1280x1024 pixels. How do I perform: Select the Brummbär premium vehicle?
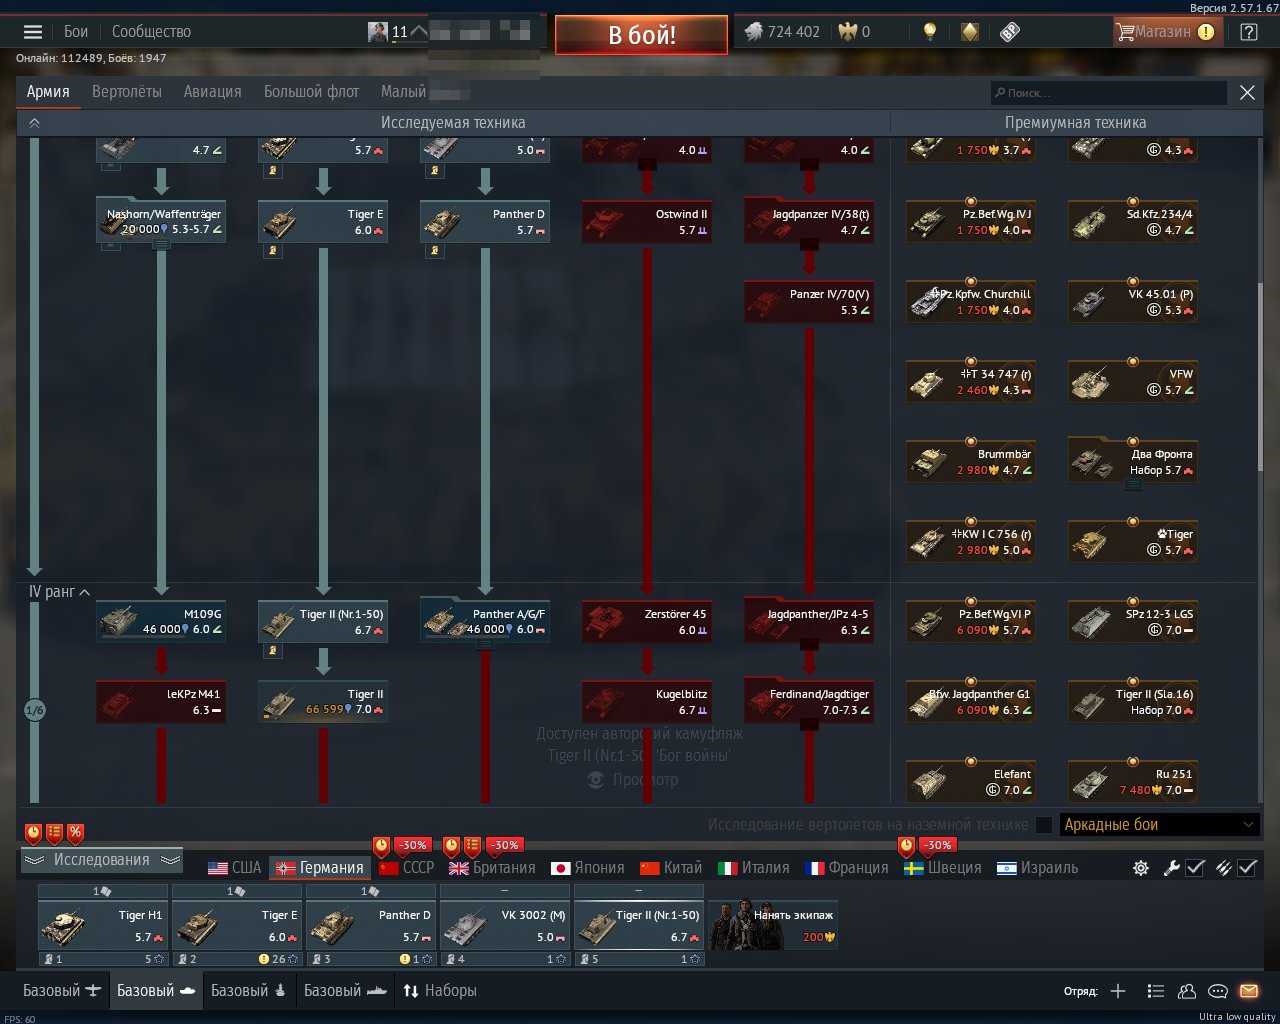tap(971, 462)
